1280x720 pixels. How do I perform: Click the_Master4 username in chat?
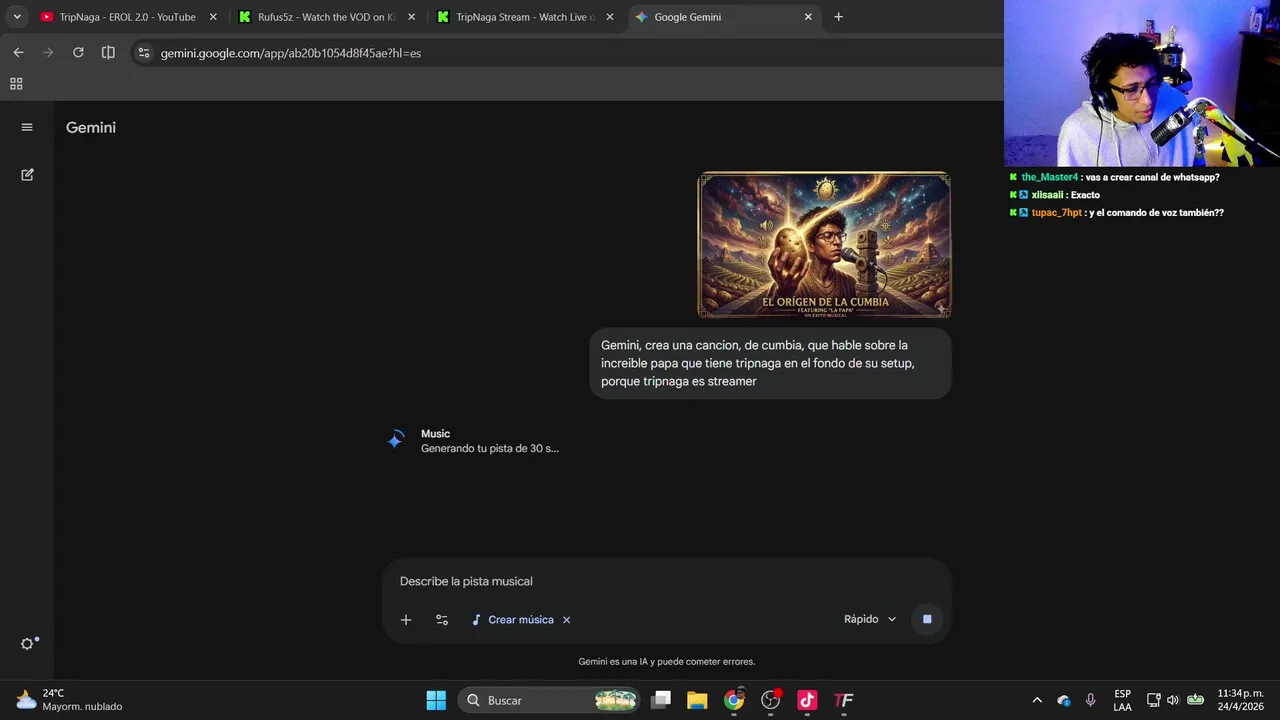click(1049, 177)
